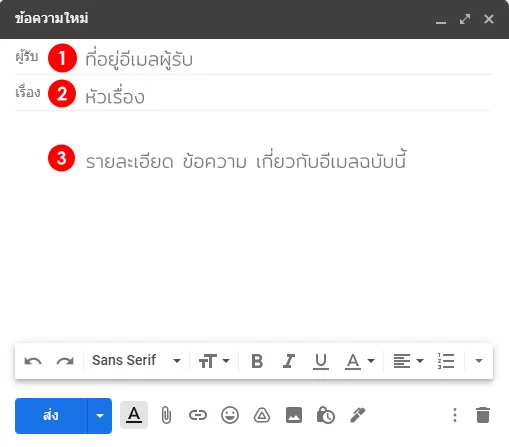
Task: Open more options three-dot menu
Action: [x=455, y=415]
